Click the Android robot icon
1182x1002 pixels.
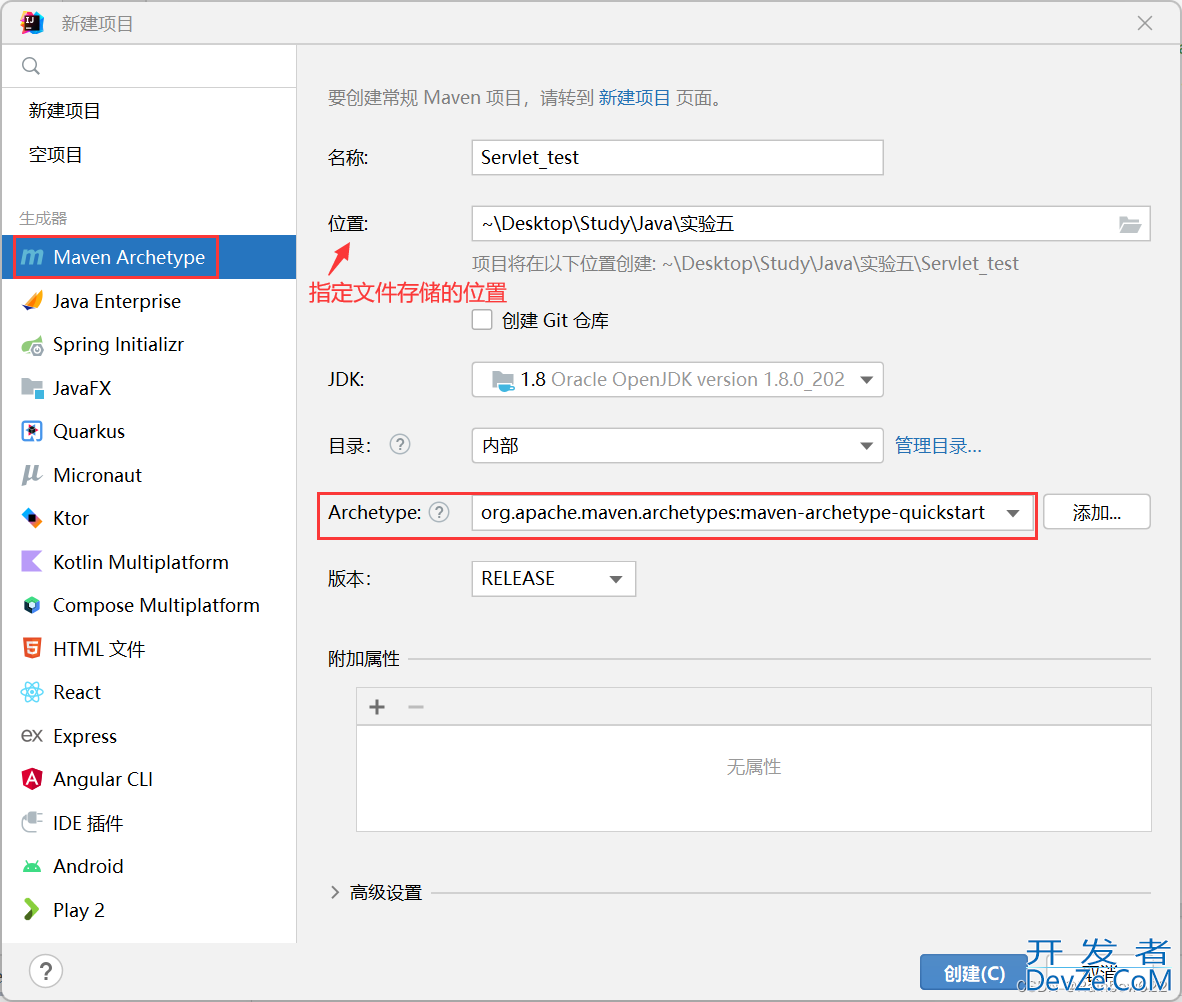coord(32,866)
